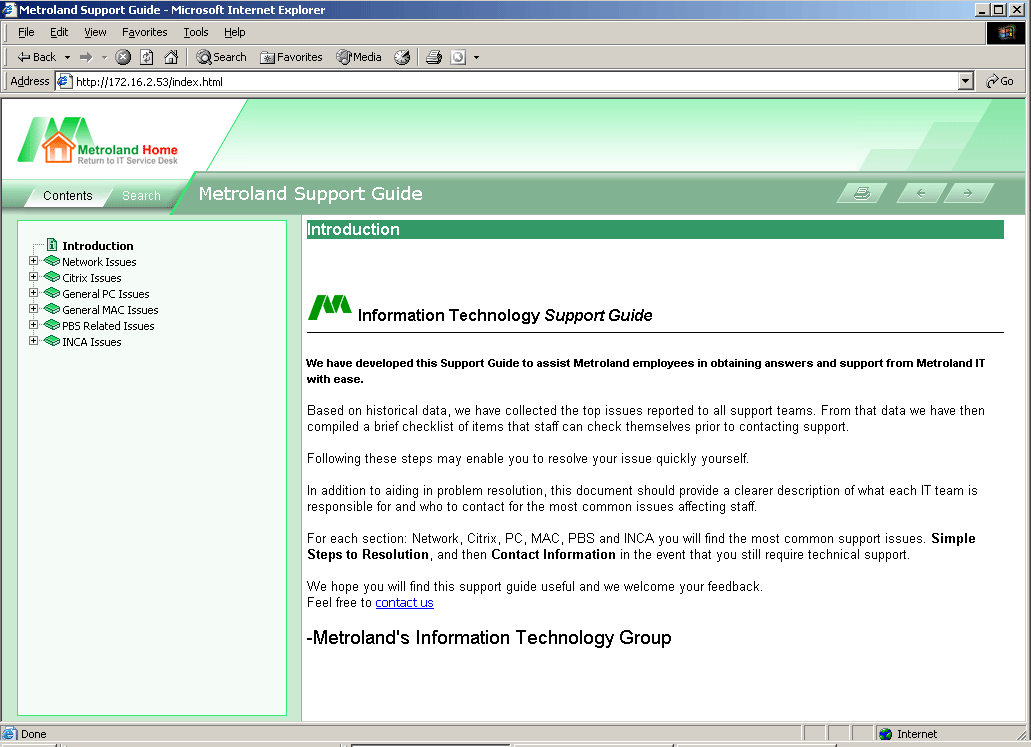The height and width of the screenshot is (747, 1031).
Task: Expand the Network Issues node
Action: (34, 261)
